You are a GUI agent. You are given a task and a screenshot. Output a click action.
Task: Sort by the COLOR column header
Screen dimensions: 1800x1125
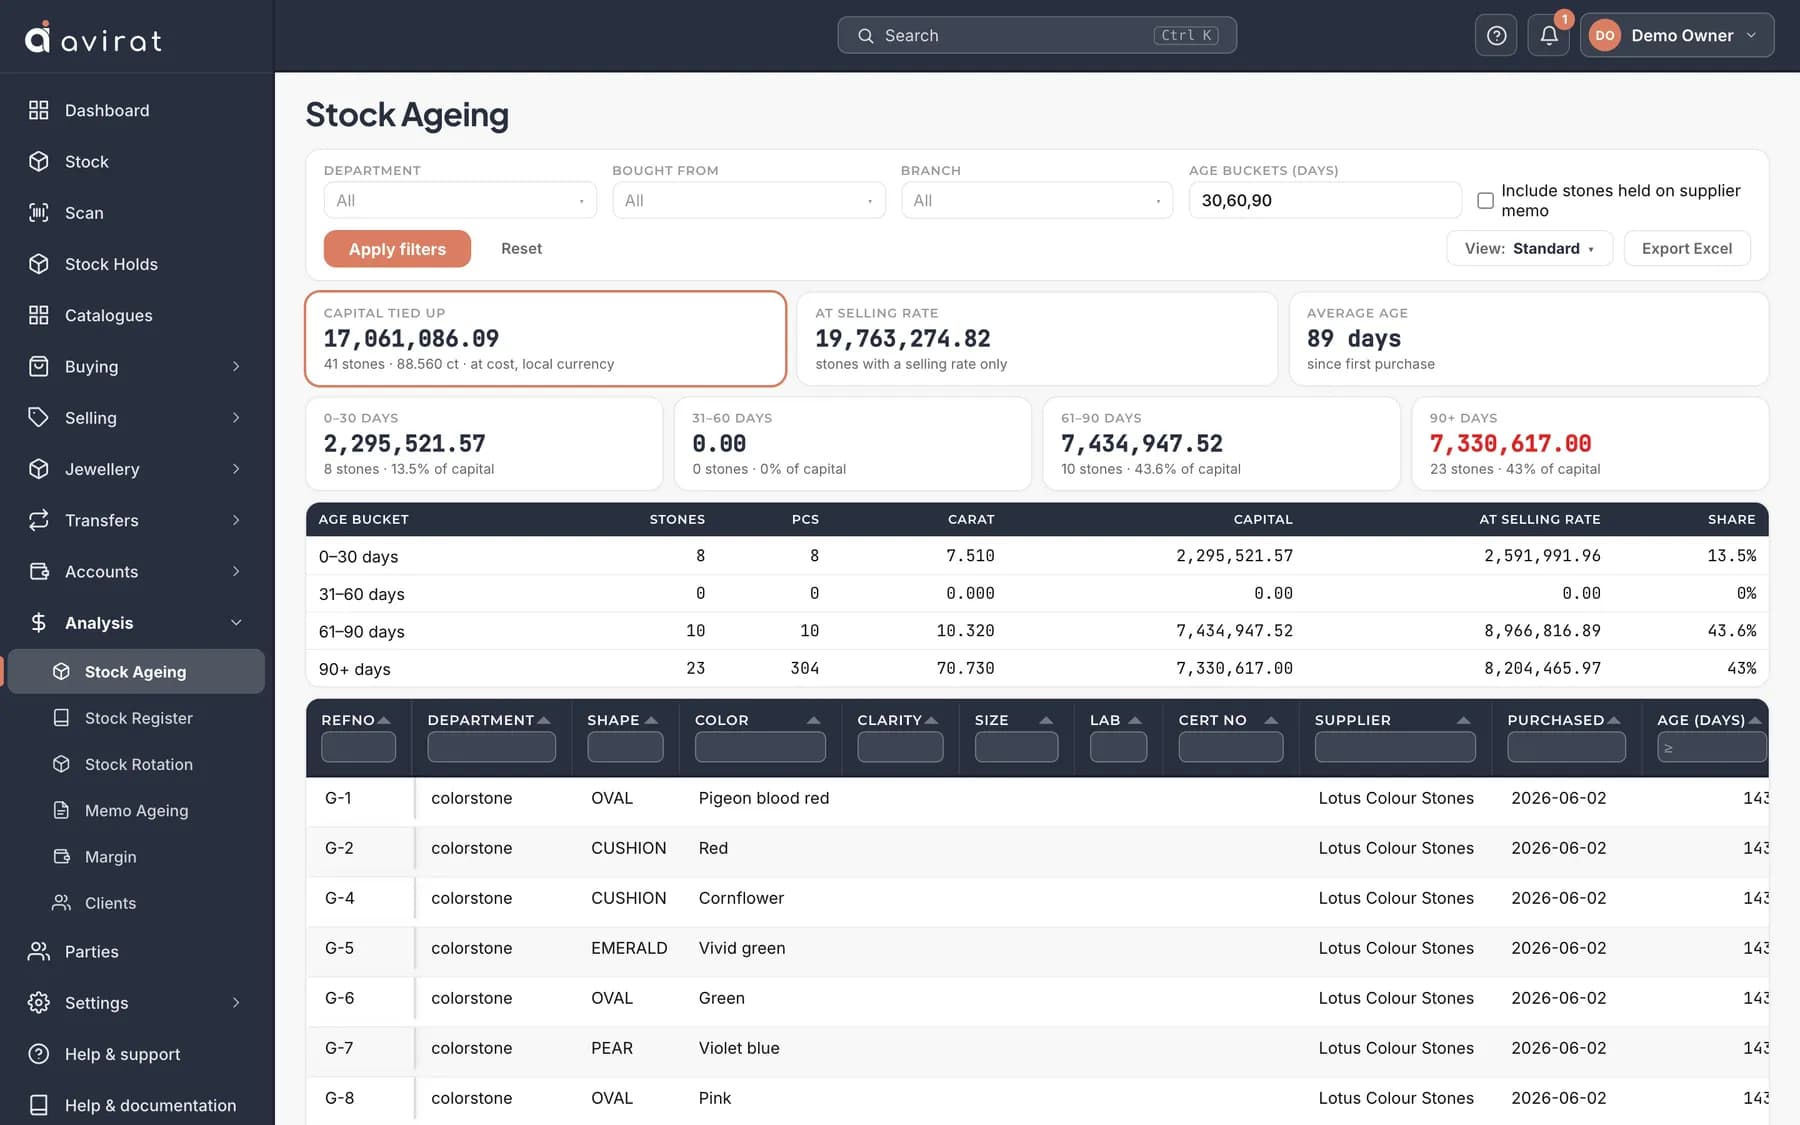tap(757, 720)
